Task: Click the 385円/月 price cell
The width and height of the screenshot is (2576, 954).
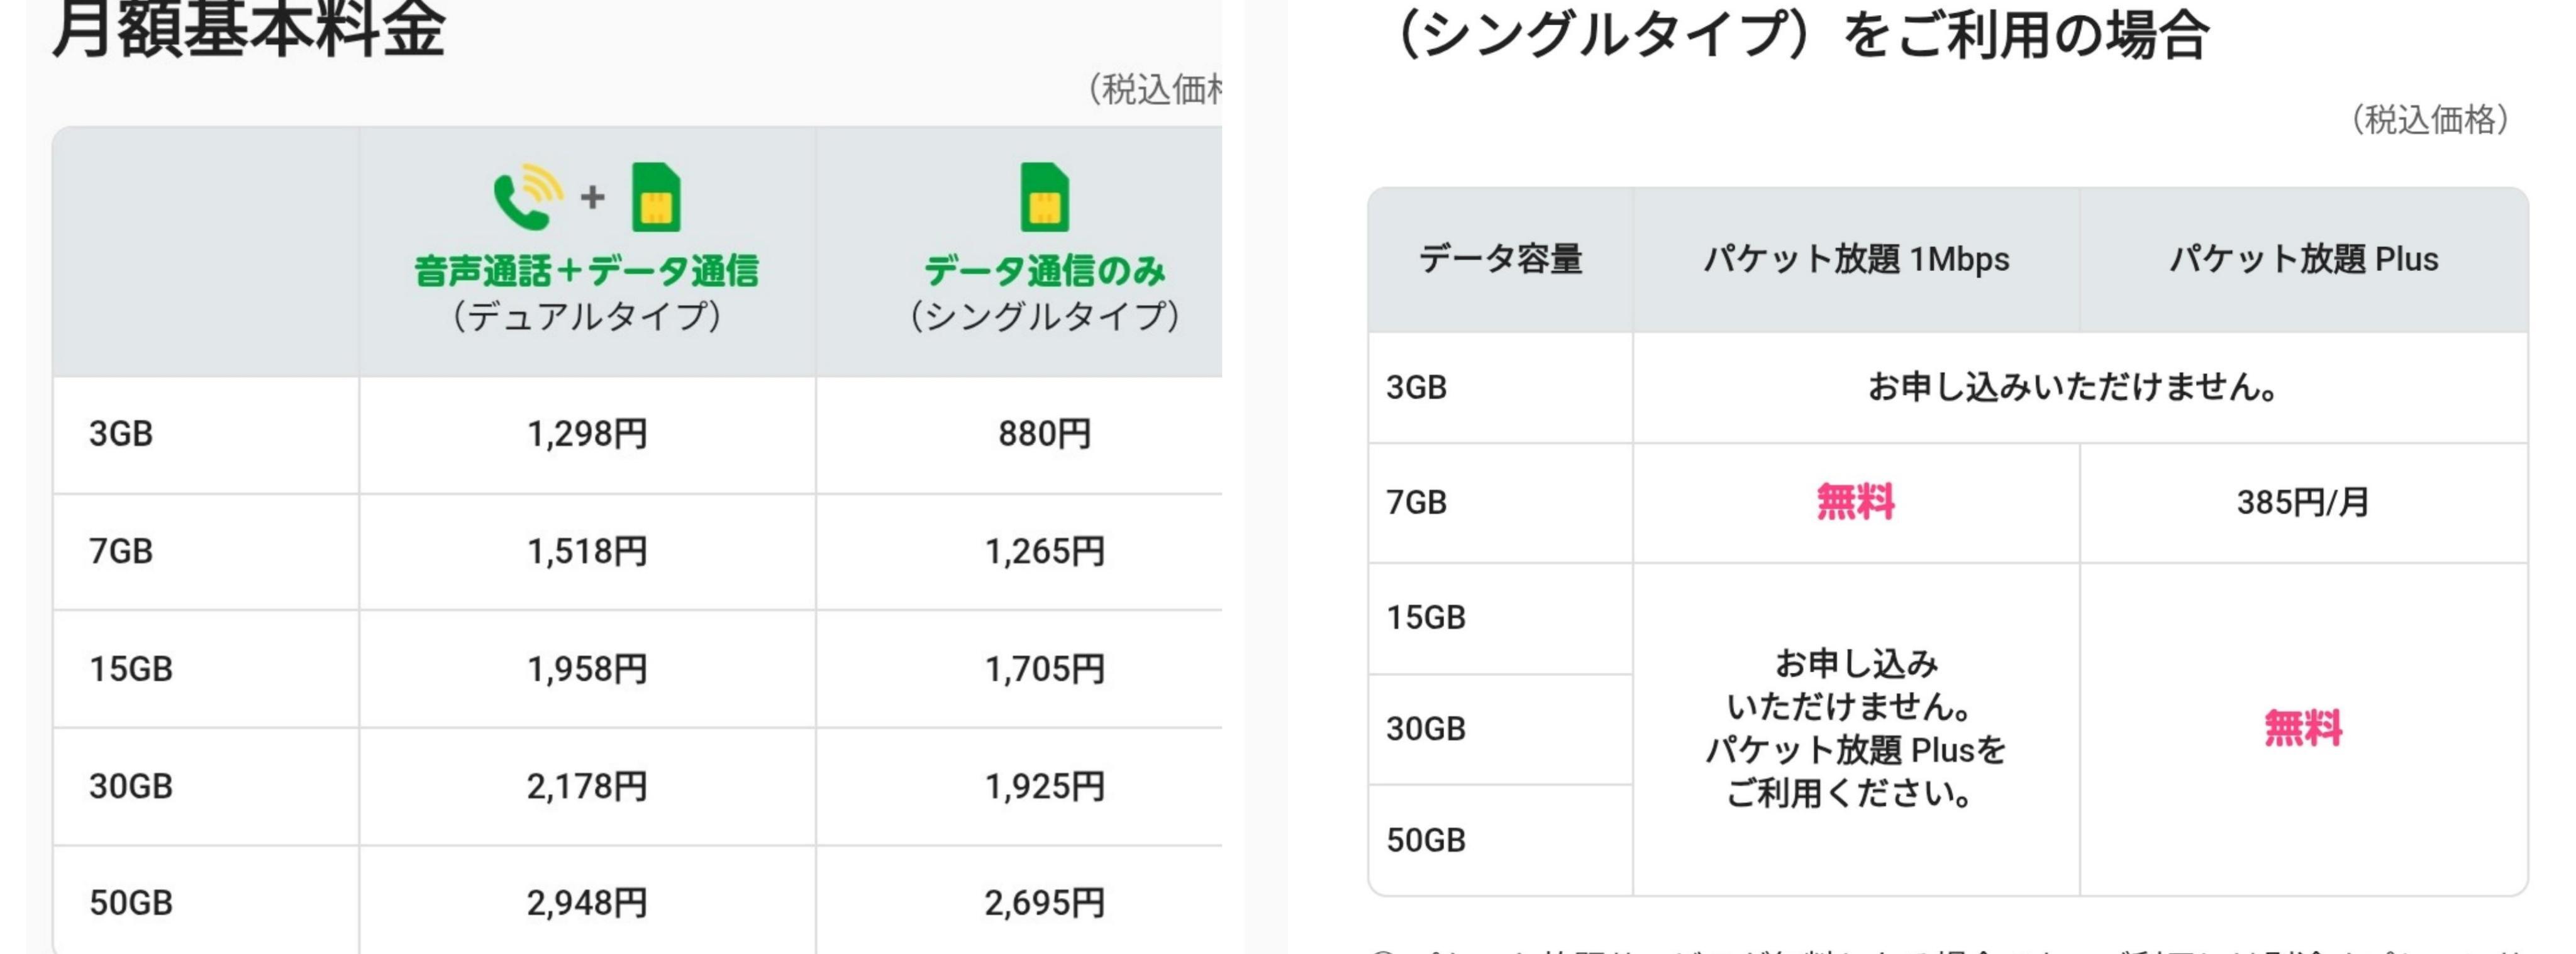Action: coord(2303,502)
